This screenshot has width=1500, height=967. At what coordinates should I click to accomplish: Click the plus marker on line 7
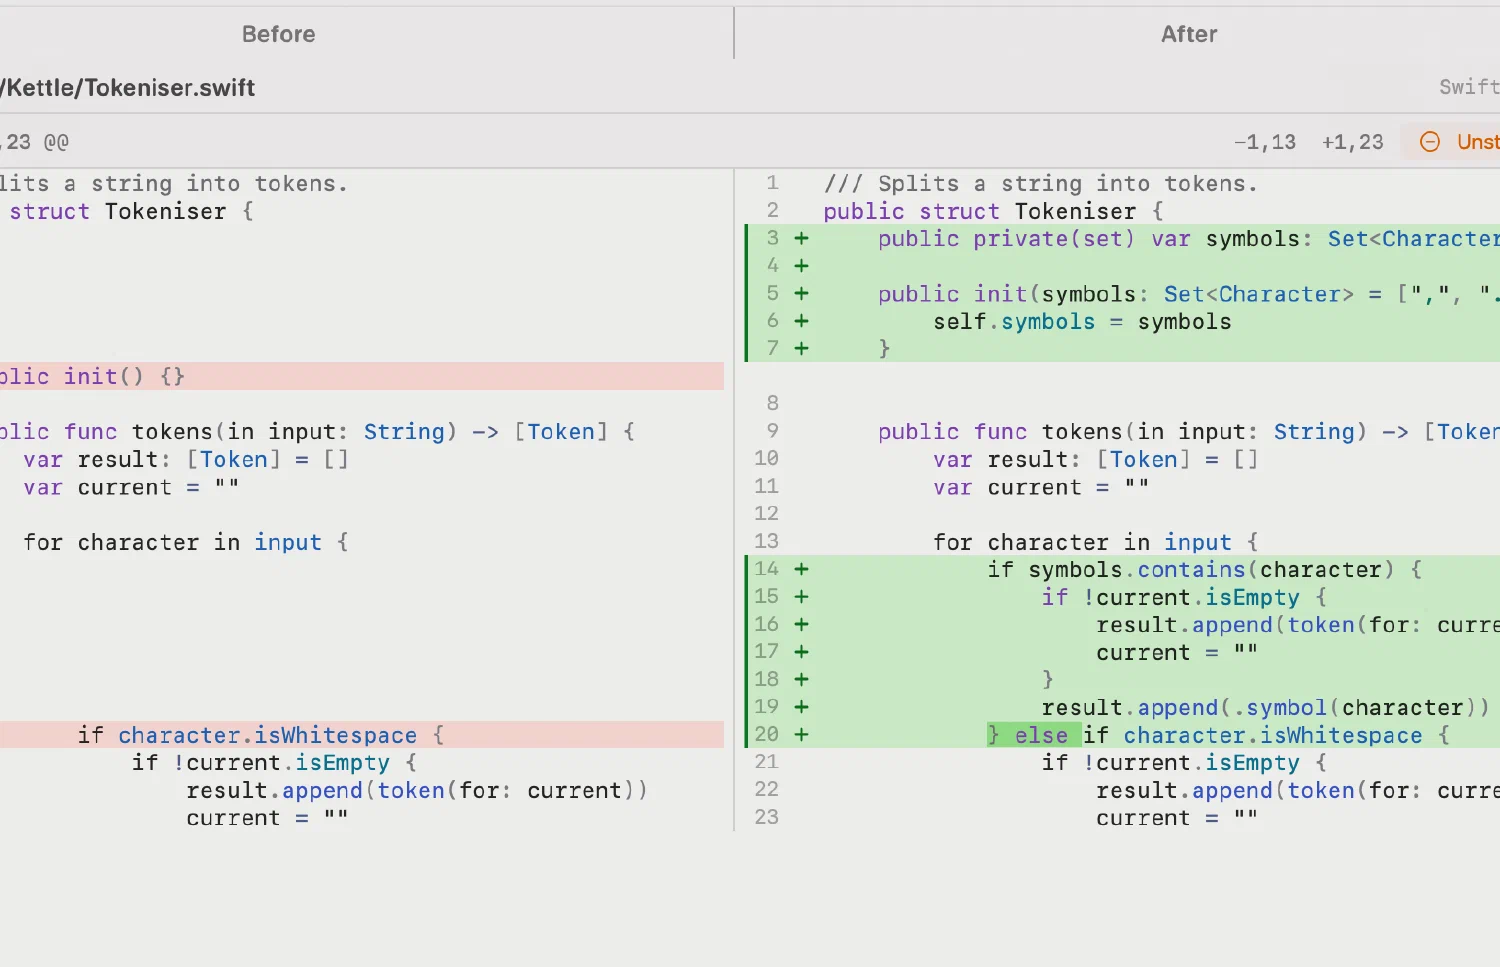point(801,349)
